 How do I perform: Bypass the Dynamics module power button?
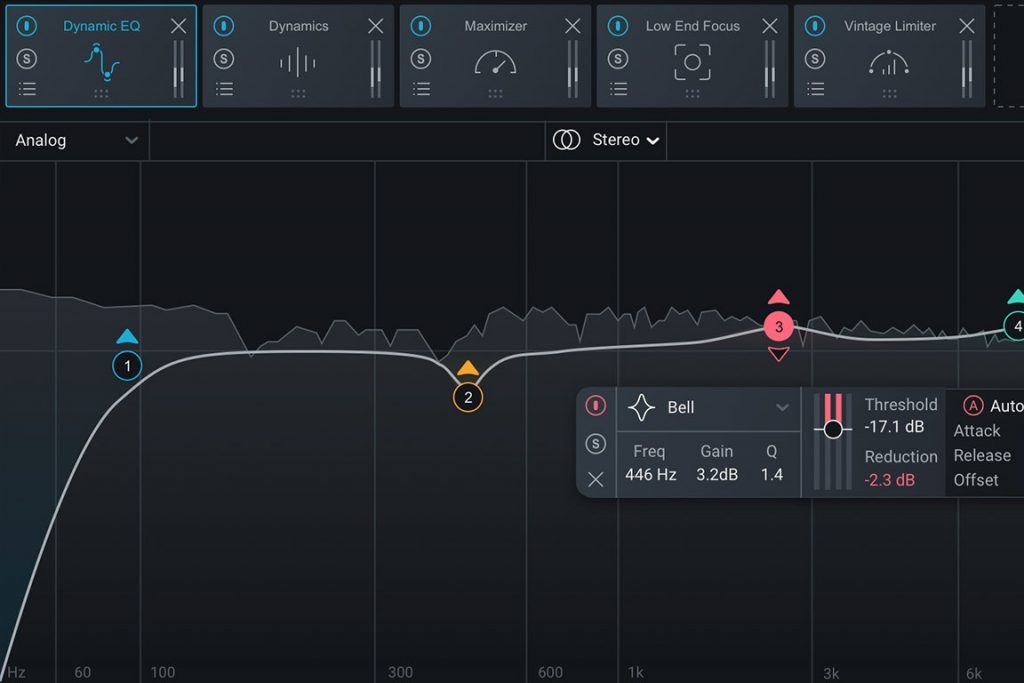click(224, 25)
